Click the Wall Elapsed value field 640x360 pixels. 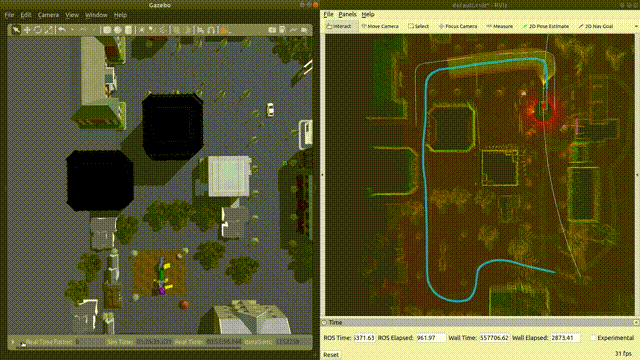point(565,338)
